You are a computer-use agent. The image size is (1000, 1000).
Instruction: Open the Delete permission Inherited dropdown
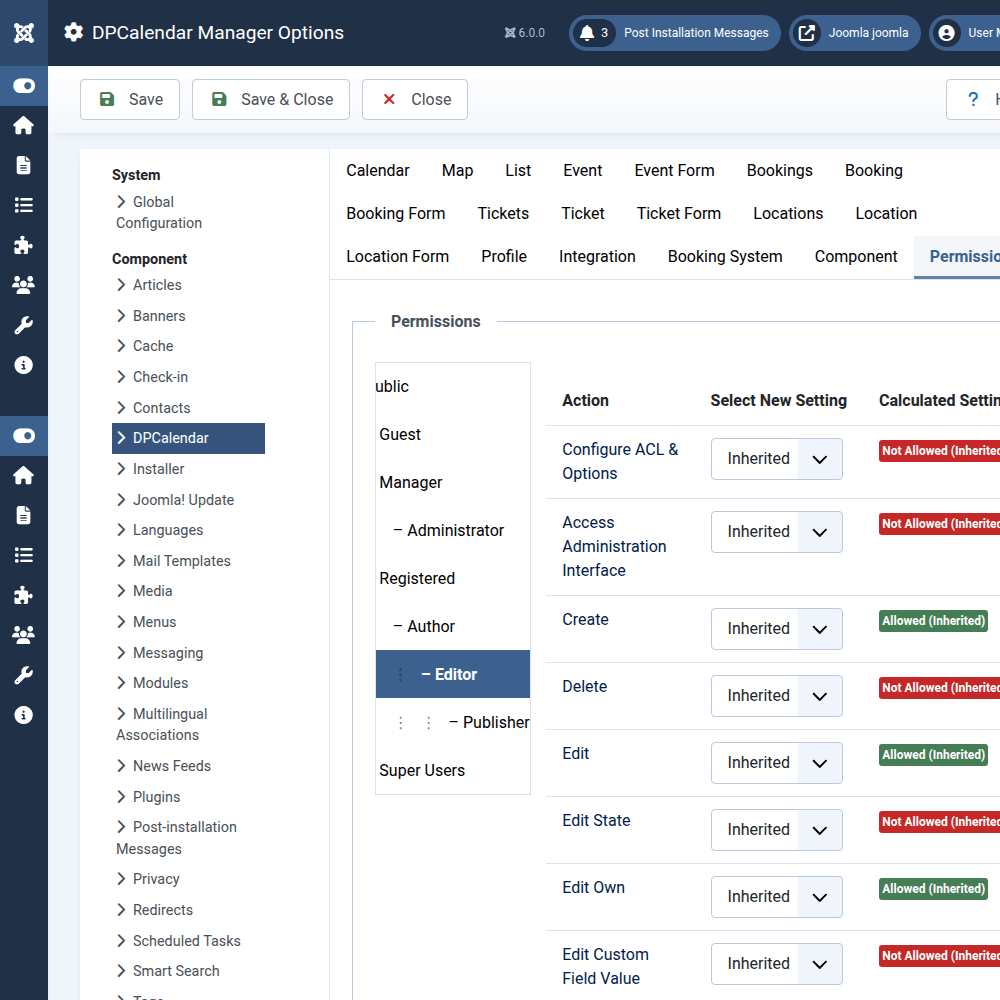[x=776, y=695]
